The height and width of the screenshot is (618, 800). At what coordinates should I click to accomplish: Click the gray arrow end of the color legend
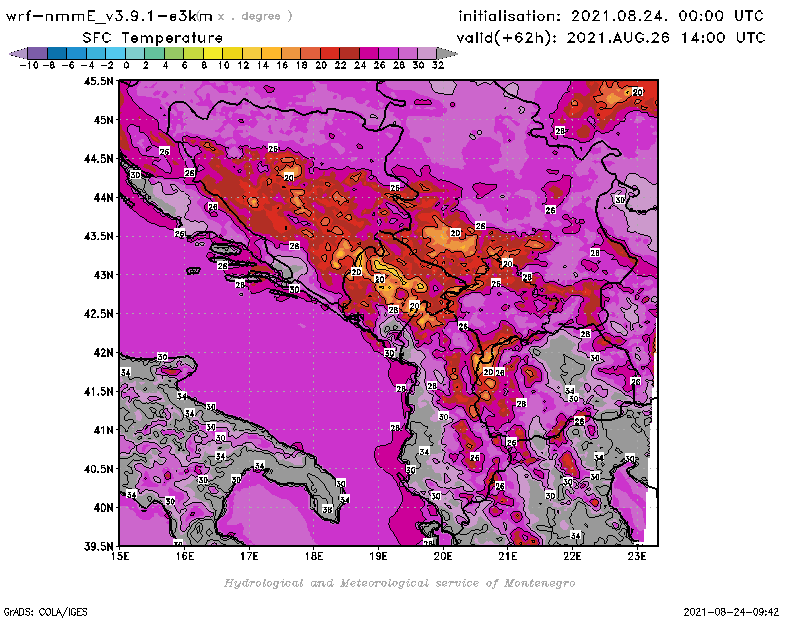tap(446, 53)
